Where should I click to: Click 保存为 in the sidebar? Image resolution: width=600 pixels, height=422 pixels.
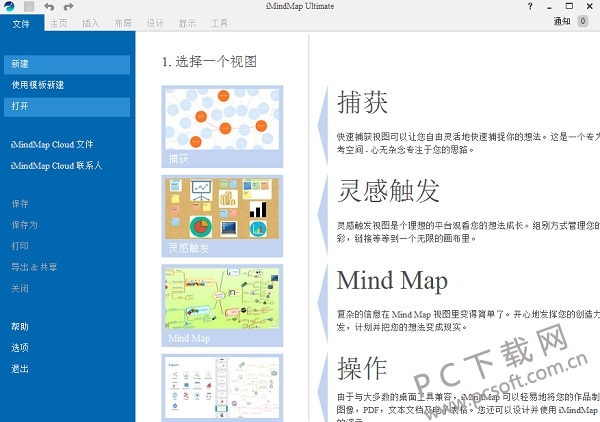coord(24,225)
